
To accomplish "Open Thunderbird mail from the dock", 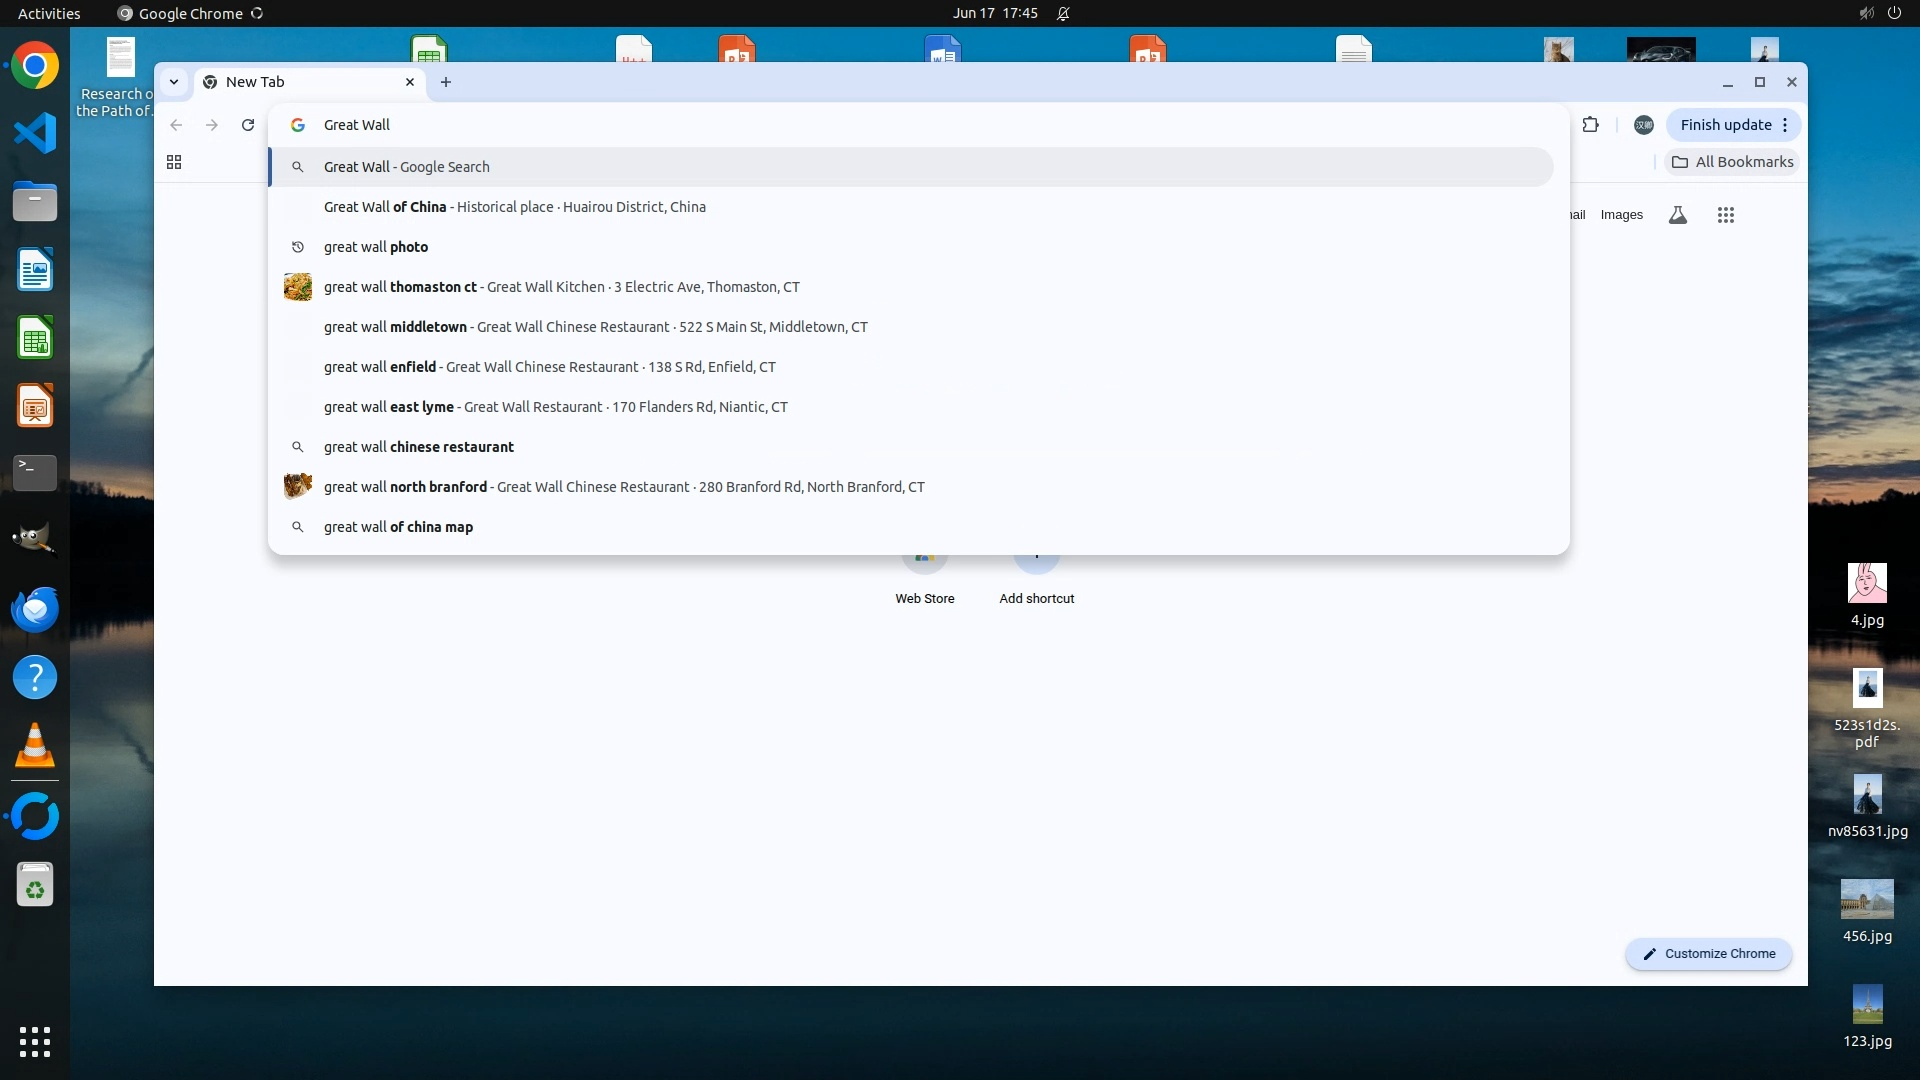I will (x=35, y=609).
